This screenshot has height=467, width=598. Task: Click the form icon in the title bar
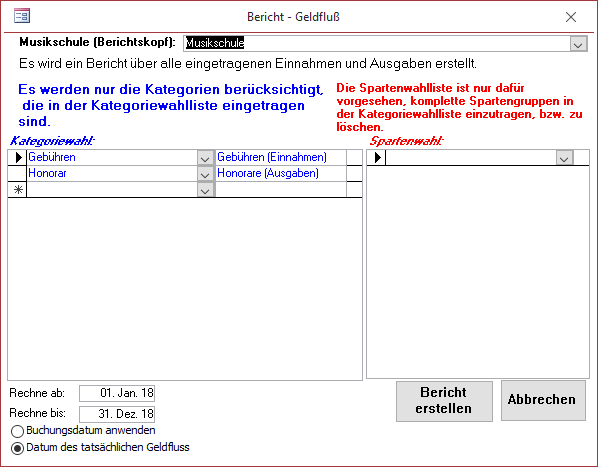click(22, 16)
